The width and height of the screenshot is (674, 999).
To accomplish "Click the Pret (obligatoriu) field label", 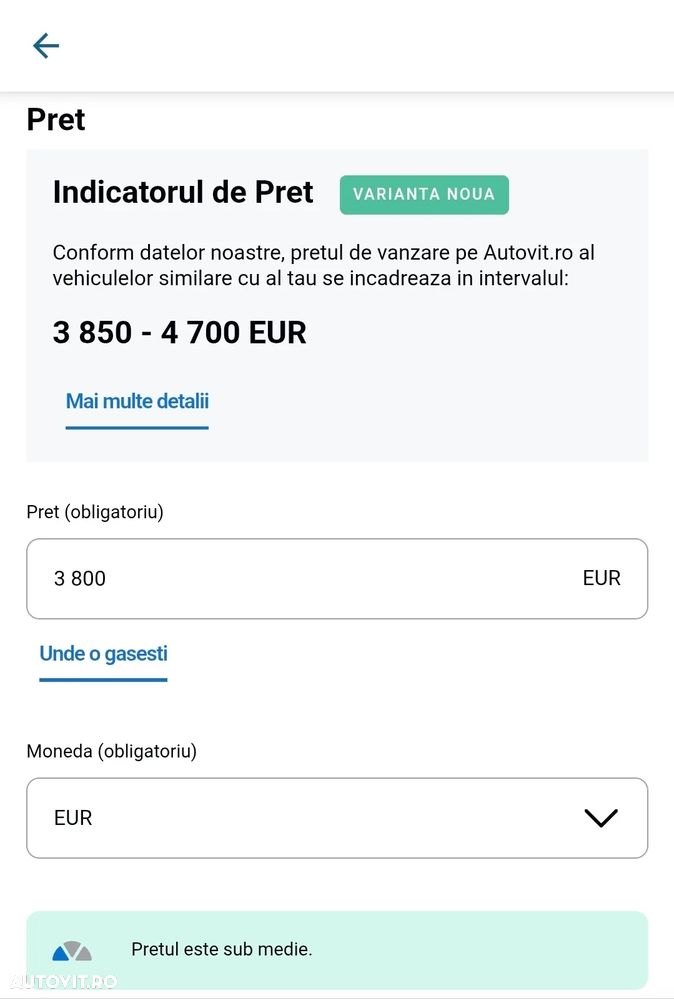I will (x=95, y=512).
